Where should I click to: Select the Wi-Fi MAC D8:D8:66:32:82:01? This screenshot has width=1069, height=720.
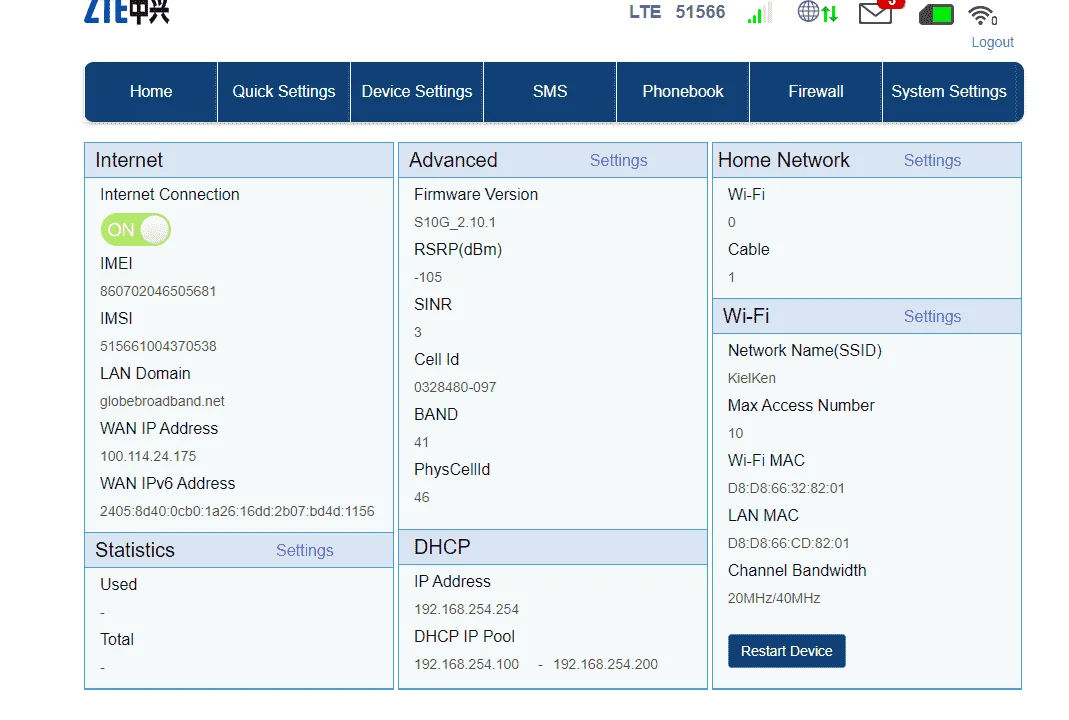click(x=786, y=488)
